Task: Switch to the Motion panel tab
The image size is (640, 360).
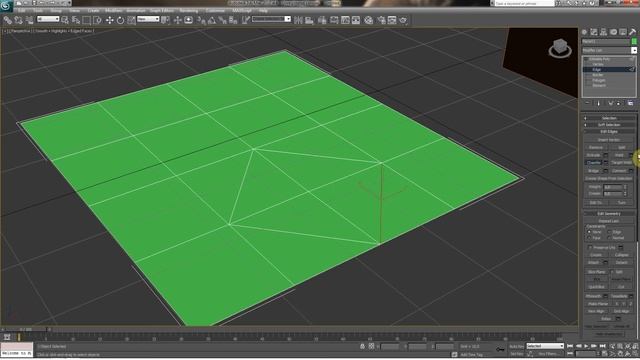Action: 613,32
